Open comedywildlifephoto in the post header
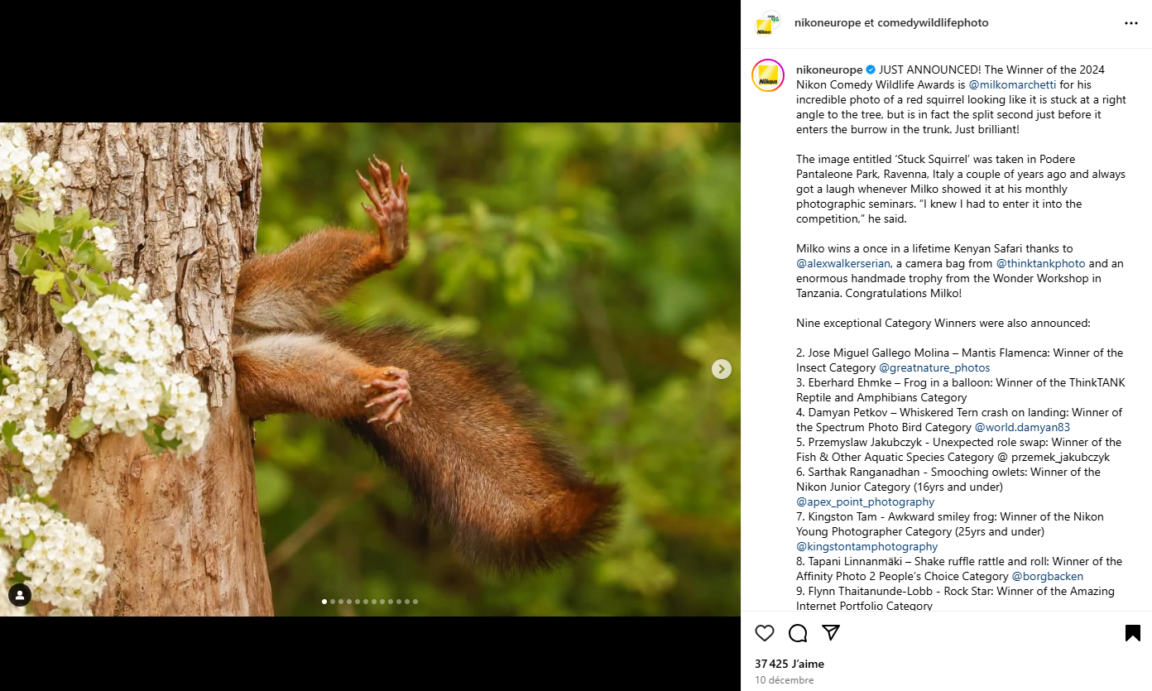 pos(932,23)
